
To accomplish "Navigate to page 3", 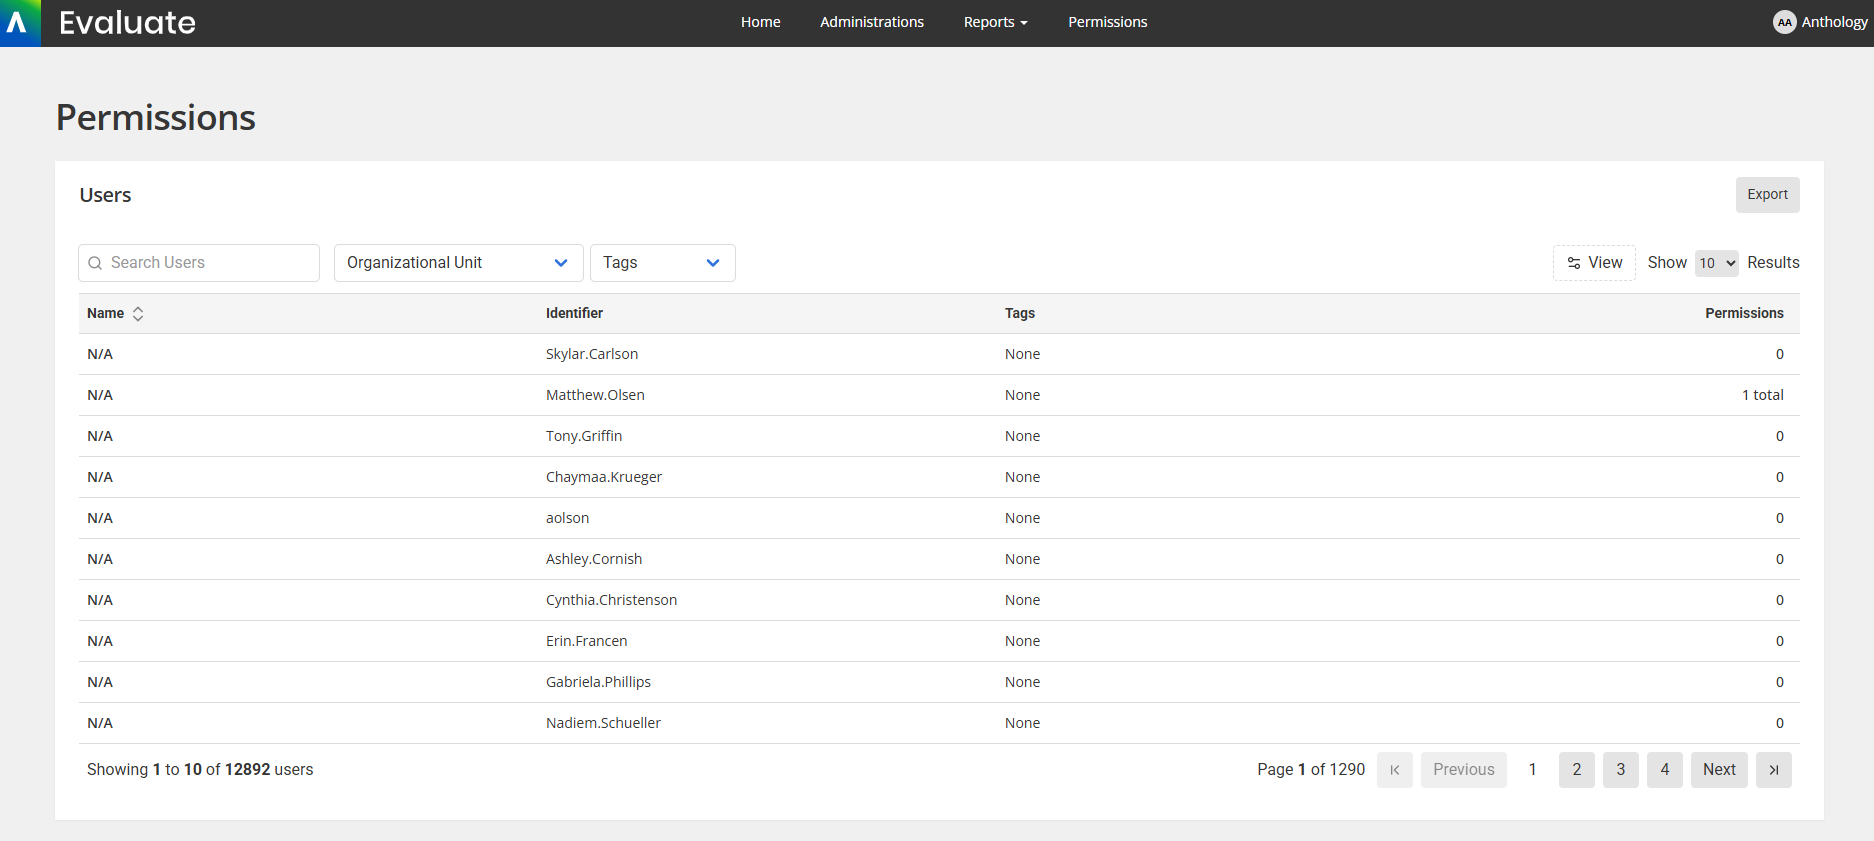I will [1620, 770].
